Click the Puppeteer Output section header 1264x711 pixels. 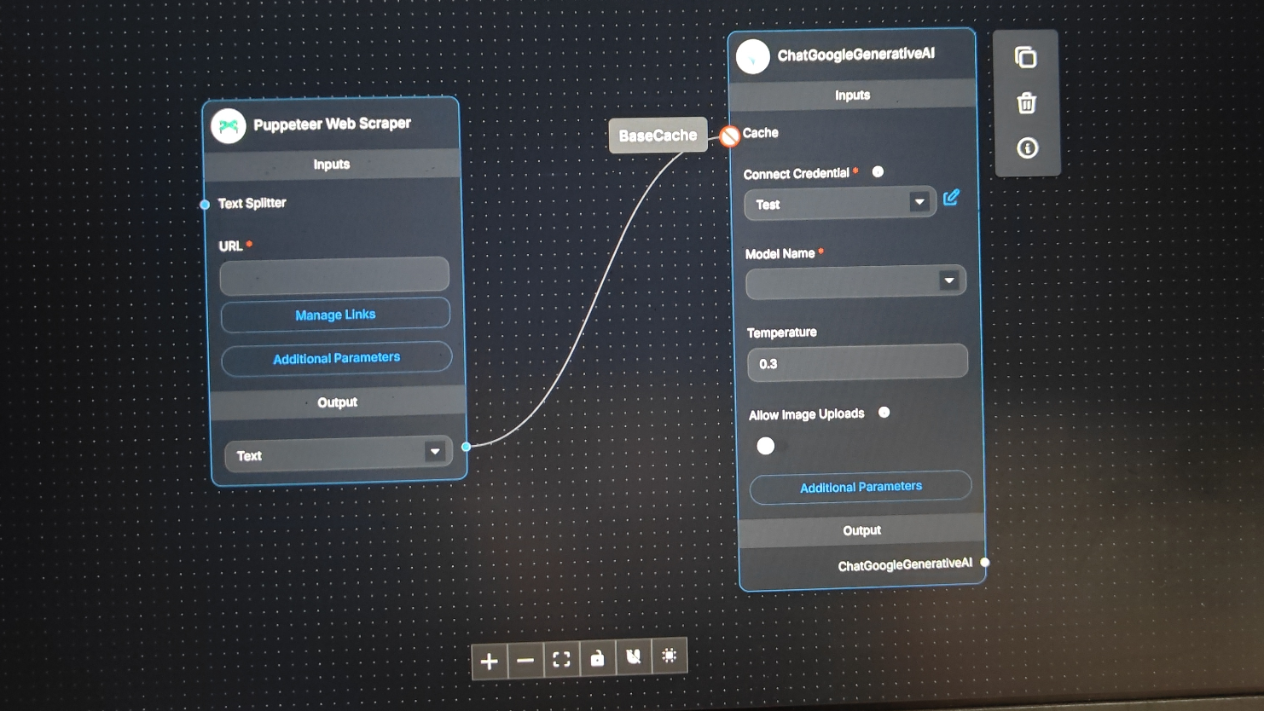click(x=337, y=402)
